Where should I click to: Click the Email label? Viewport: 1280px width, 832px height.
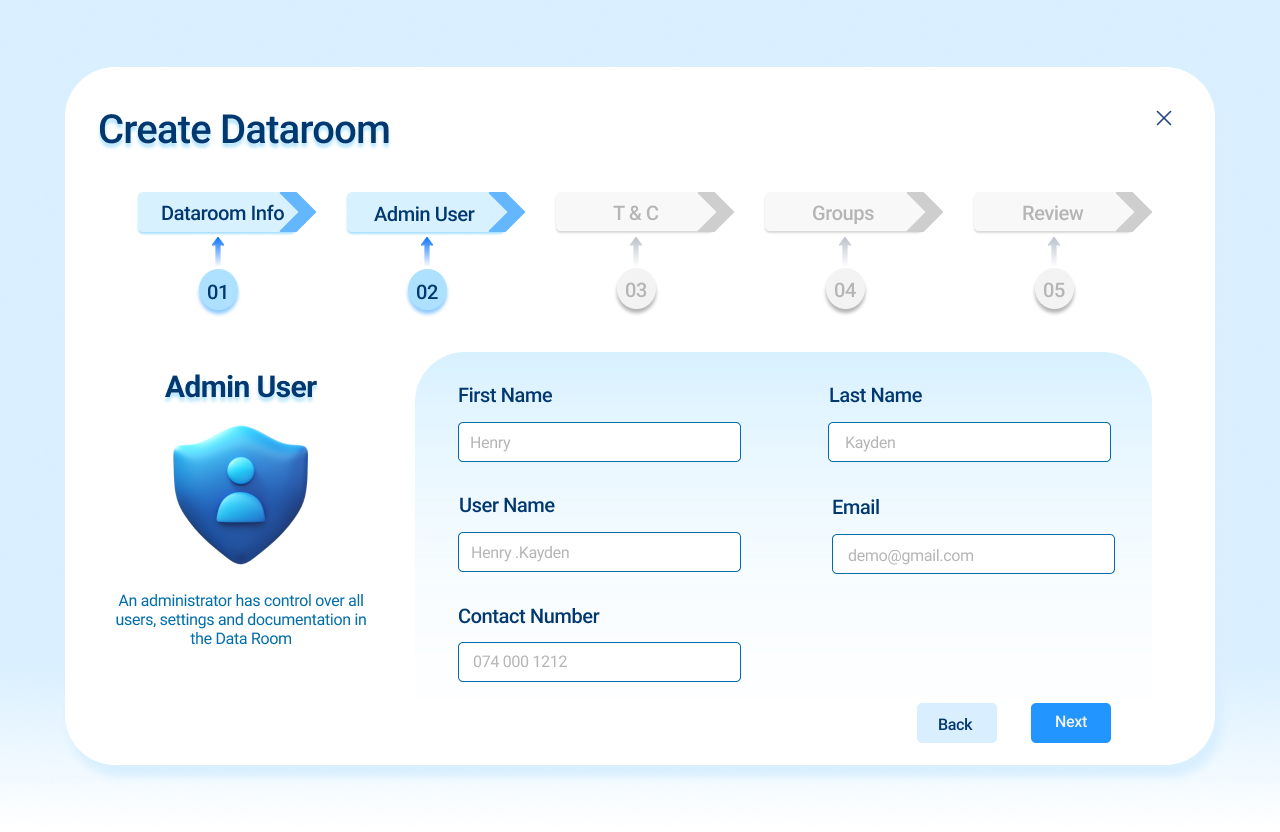(856, 508)
